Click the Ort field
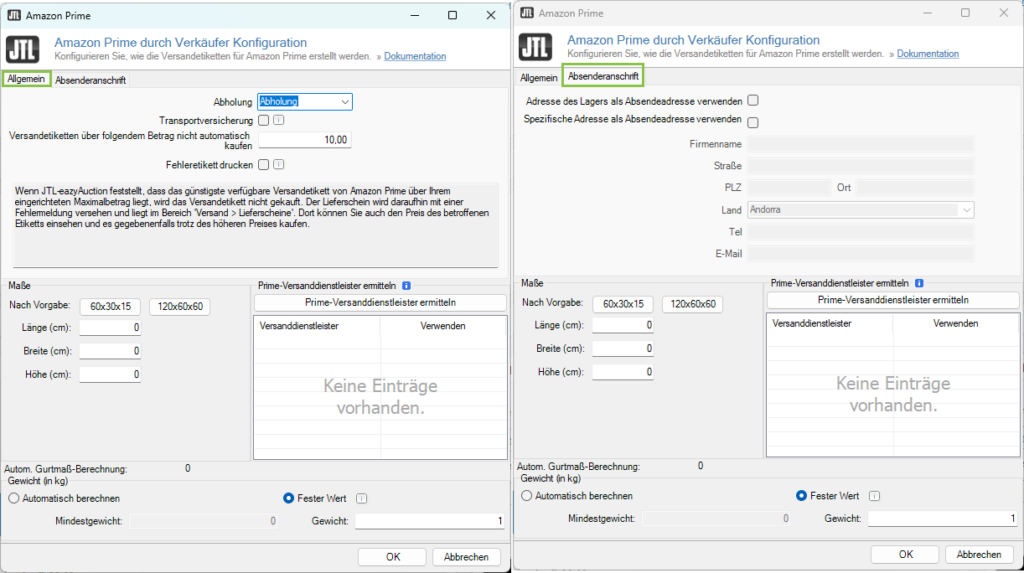The height and width of the screenshot is (573, 1024). [x=915, y=188]
